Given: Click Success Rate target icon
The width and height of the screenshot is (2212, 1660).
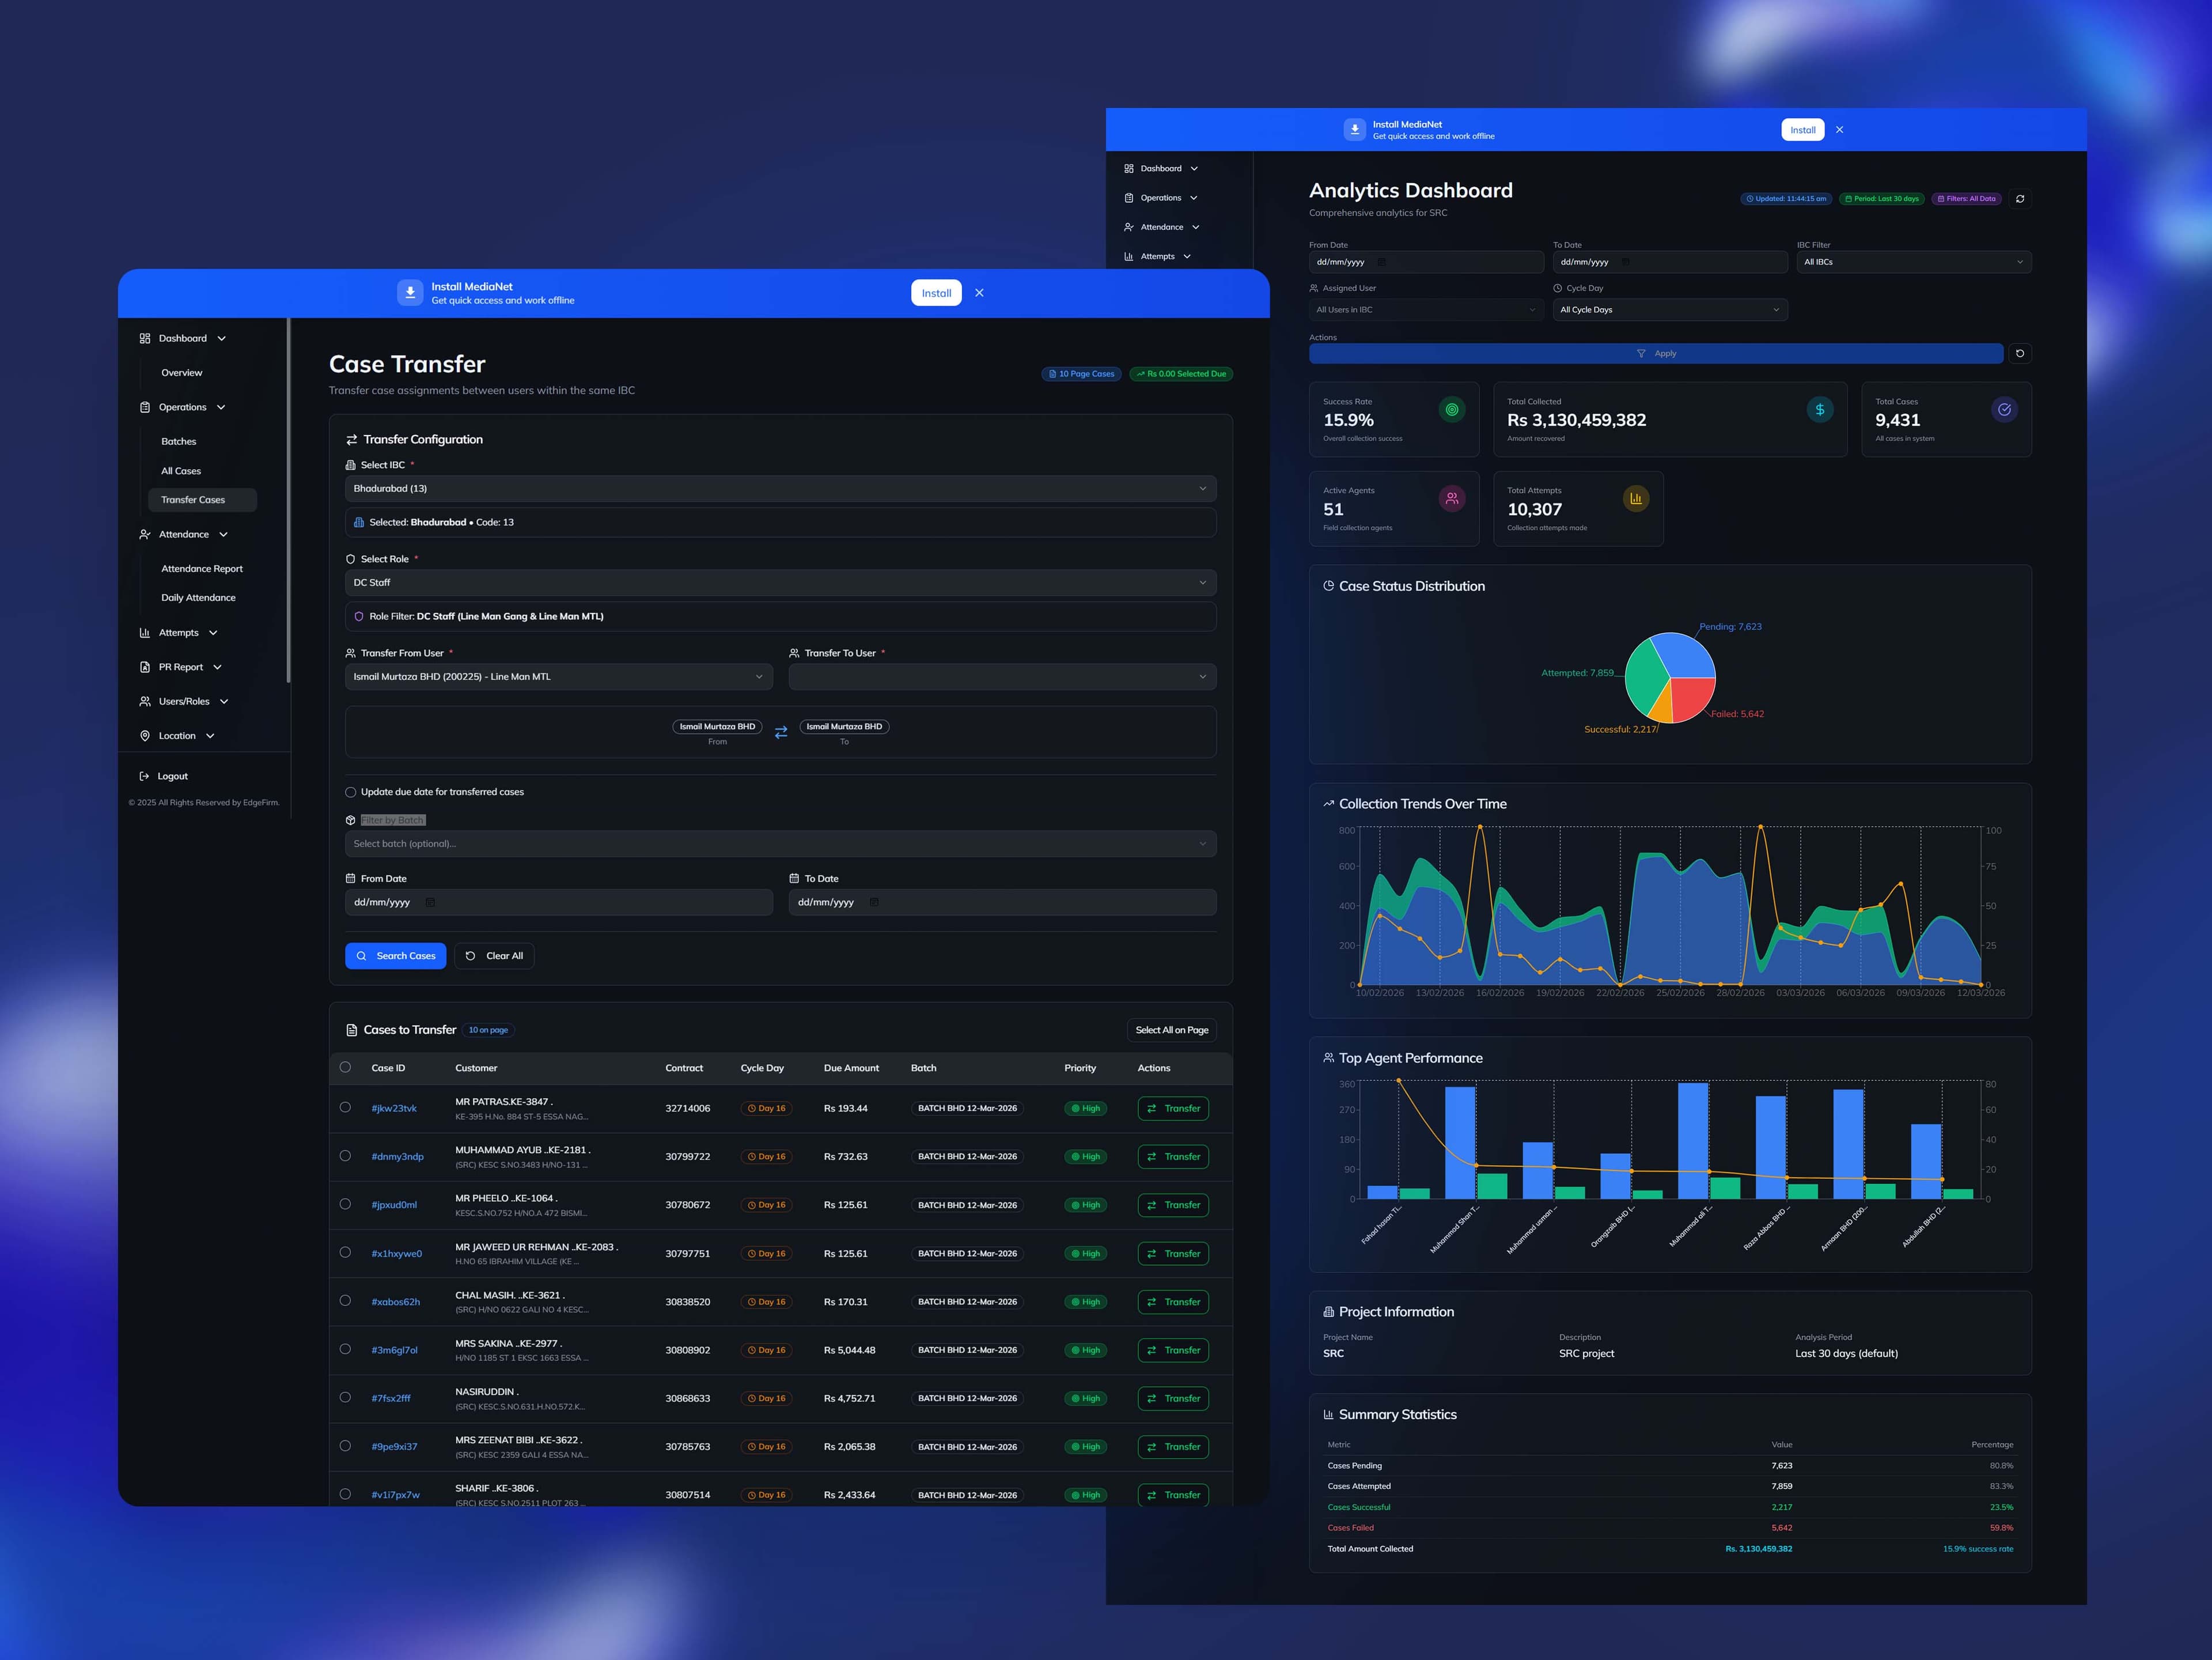Looking at the screenshot, I should tap(1452, 409).
